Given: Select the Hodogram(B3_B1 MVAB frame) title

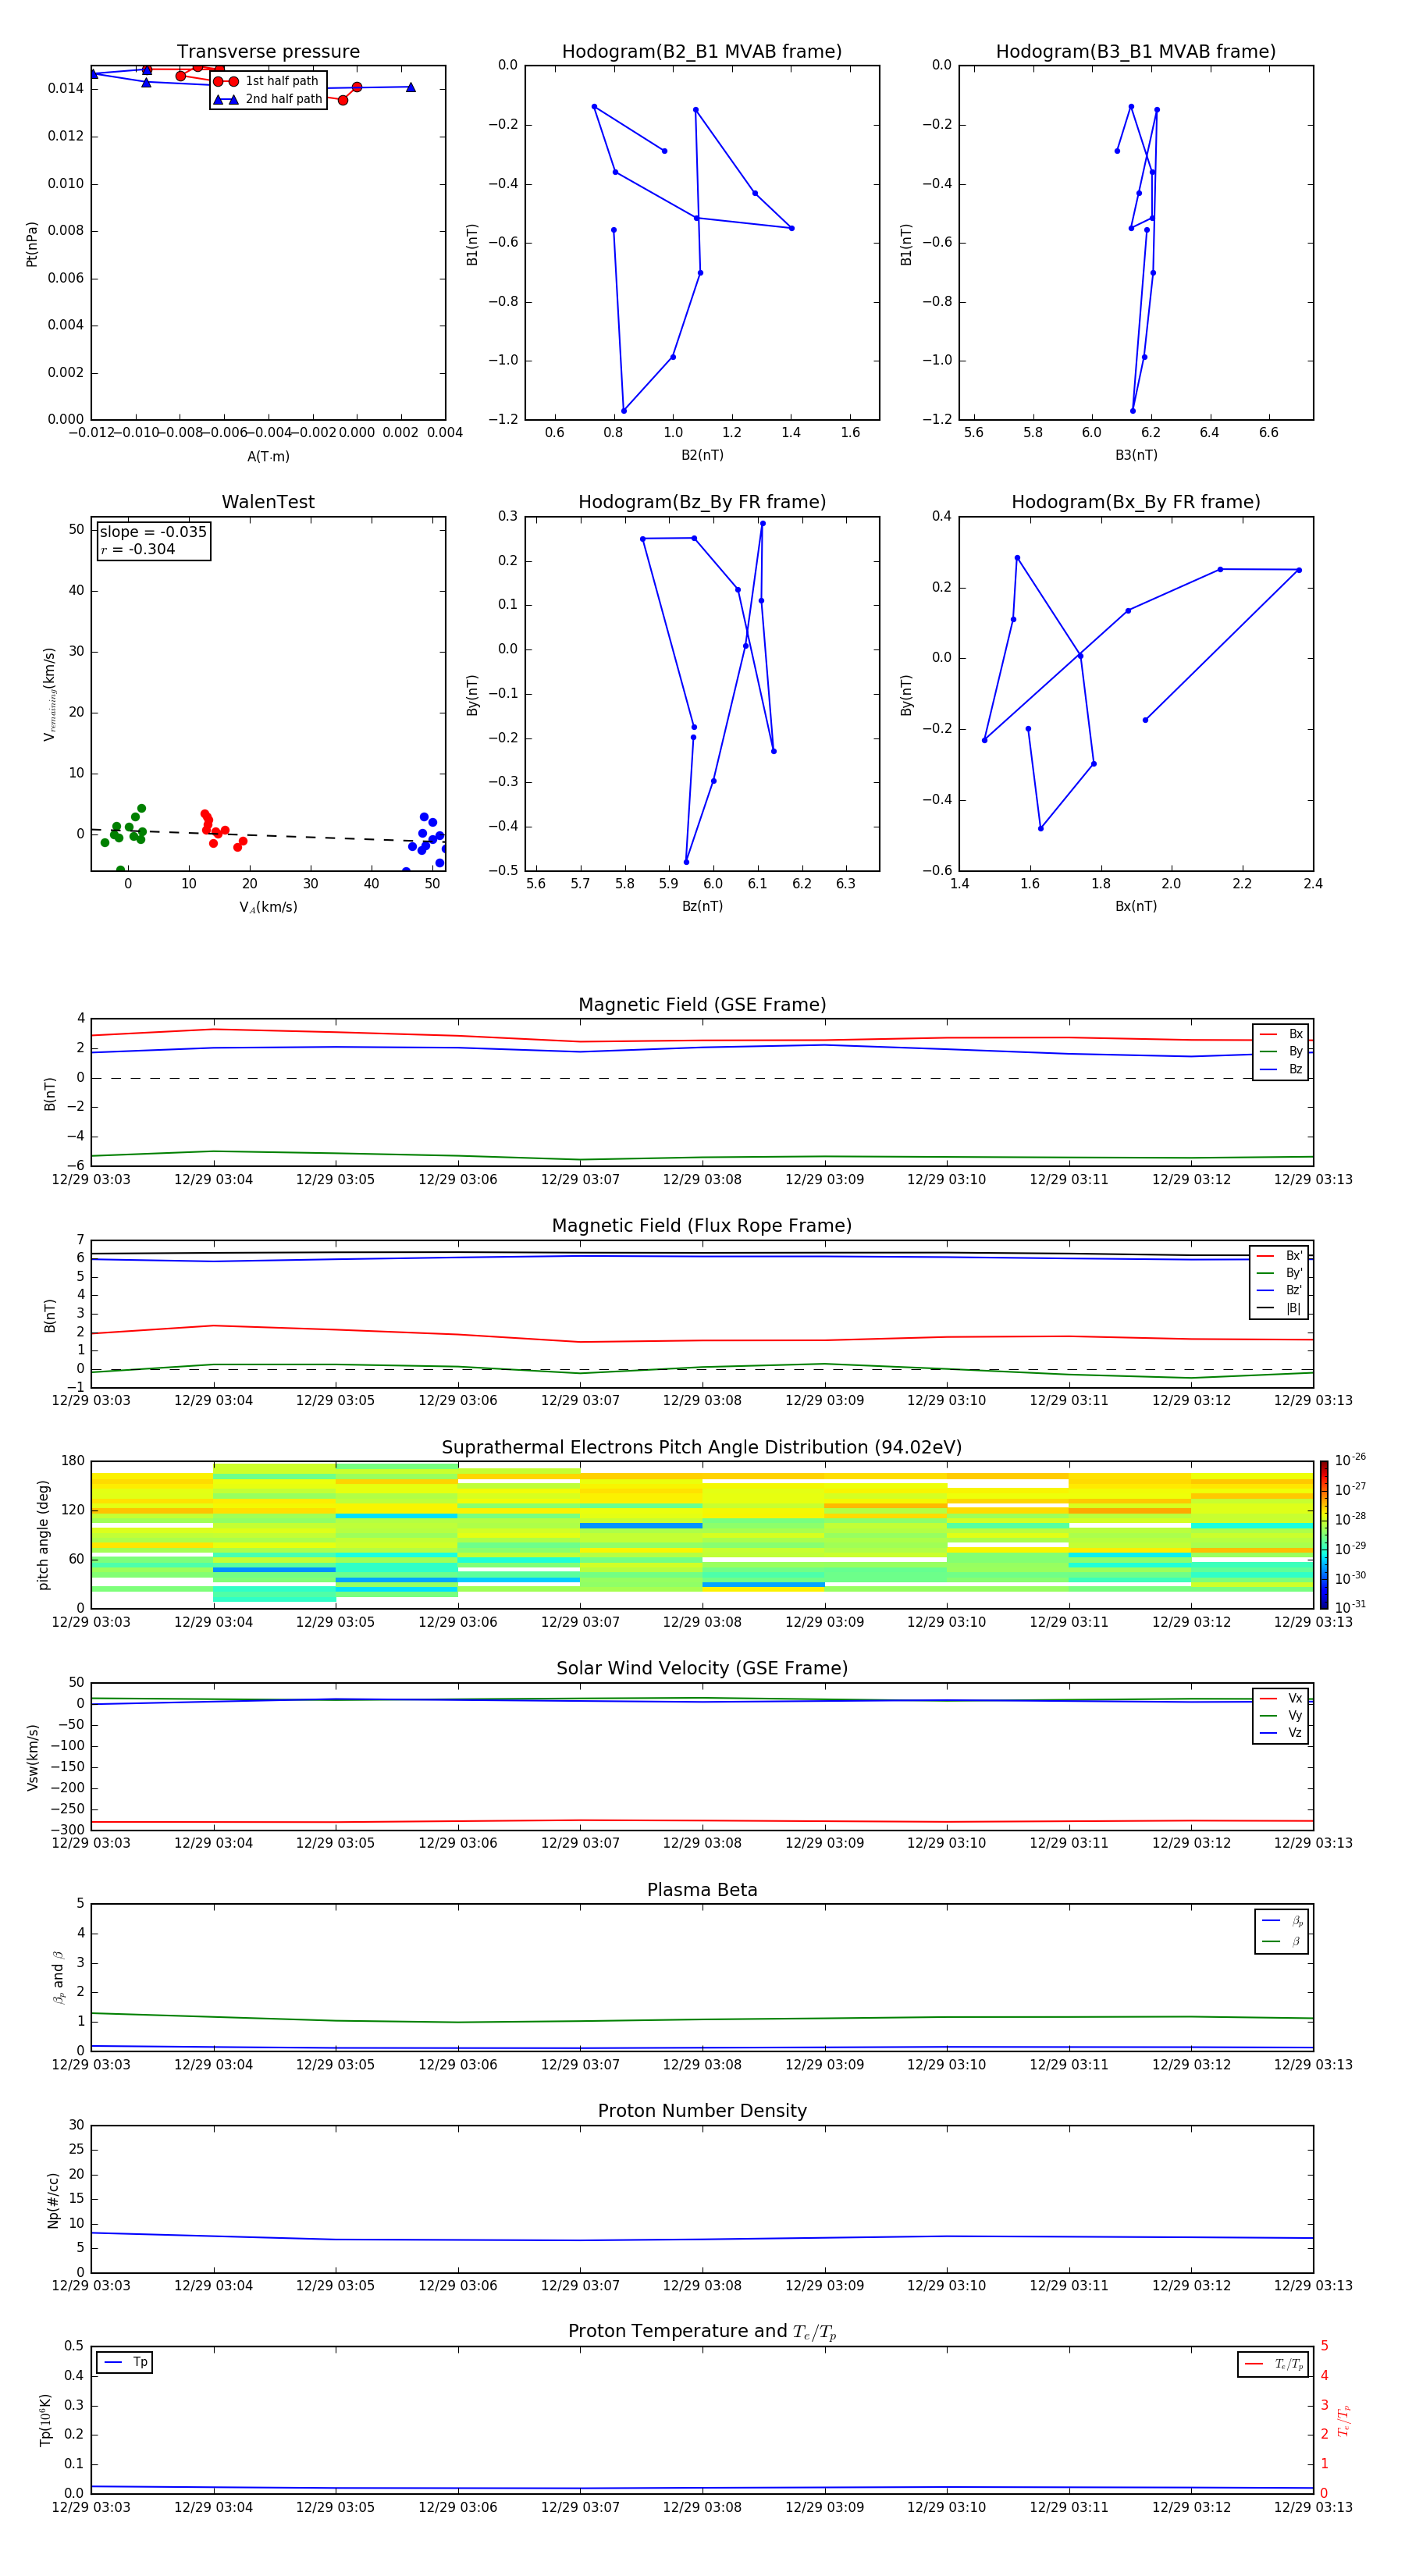Looking at the screenshot, I should point(1135,52).
